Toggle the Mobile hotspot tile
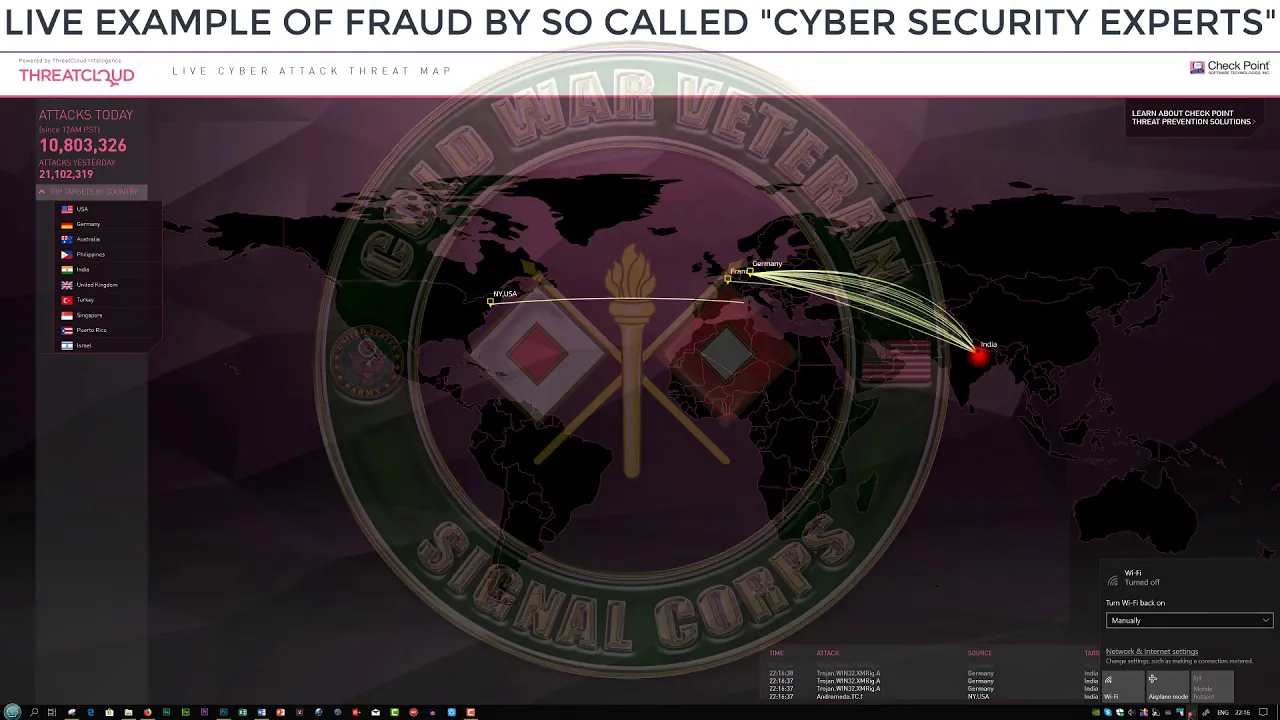 point(1211,686)
